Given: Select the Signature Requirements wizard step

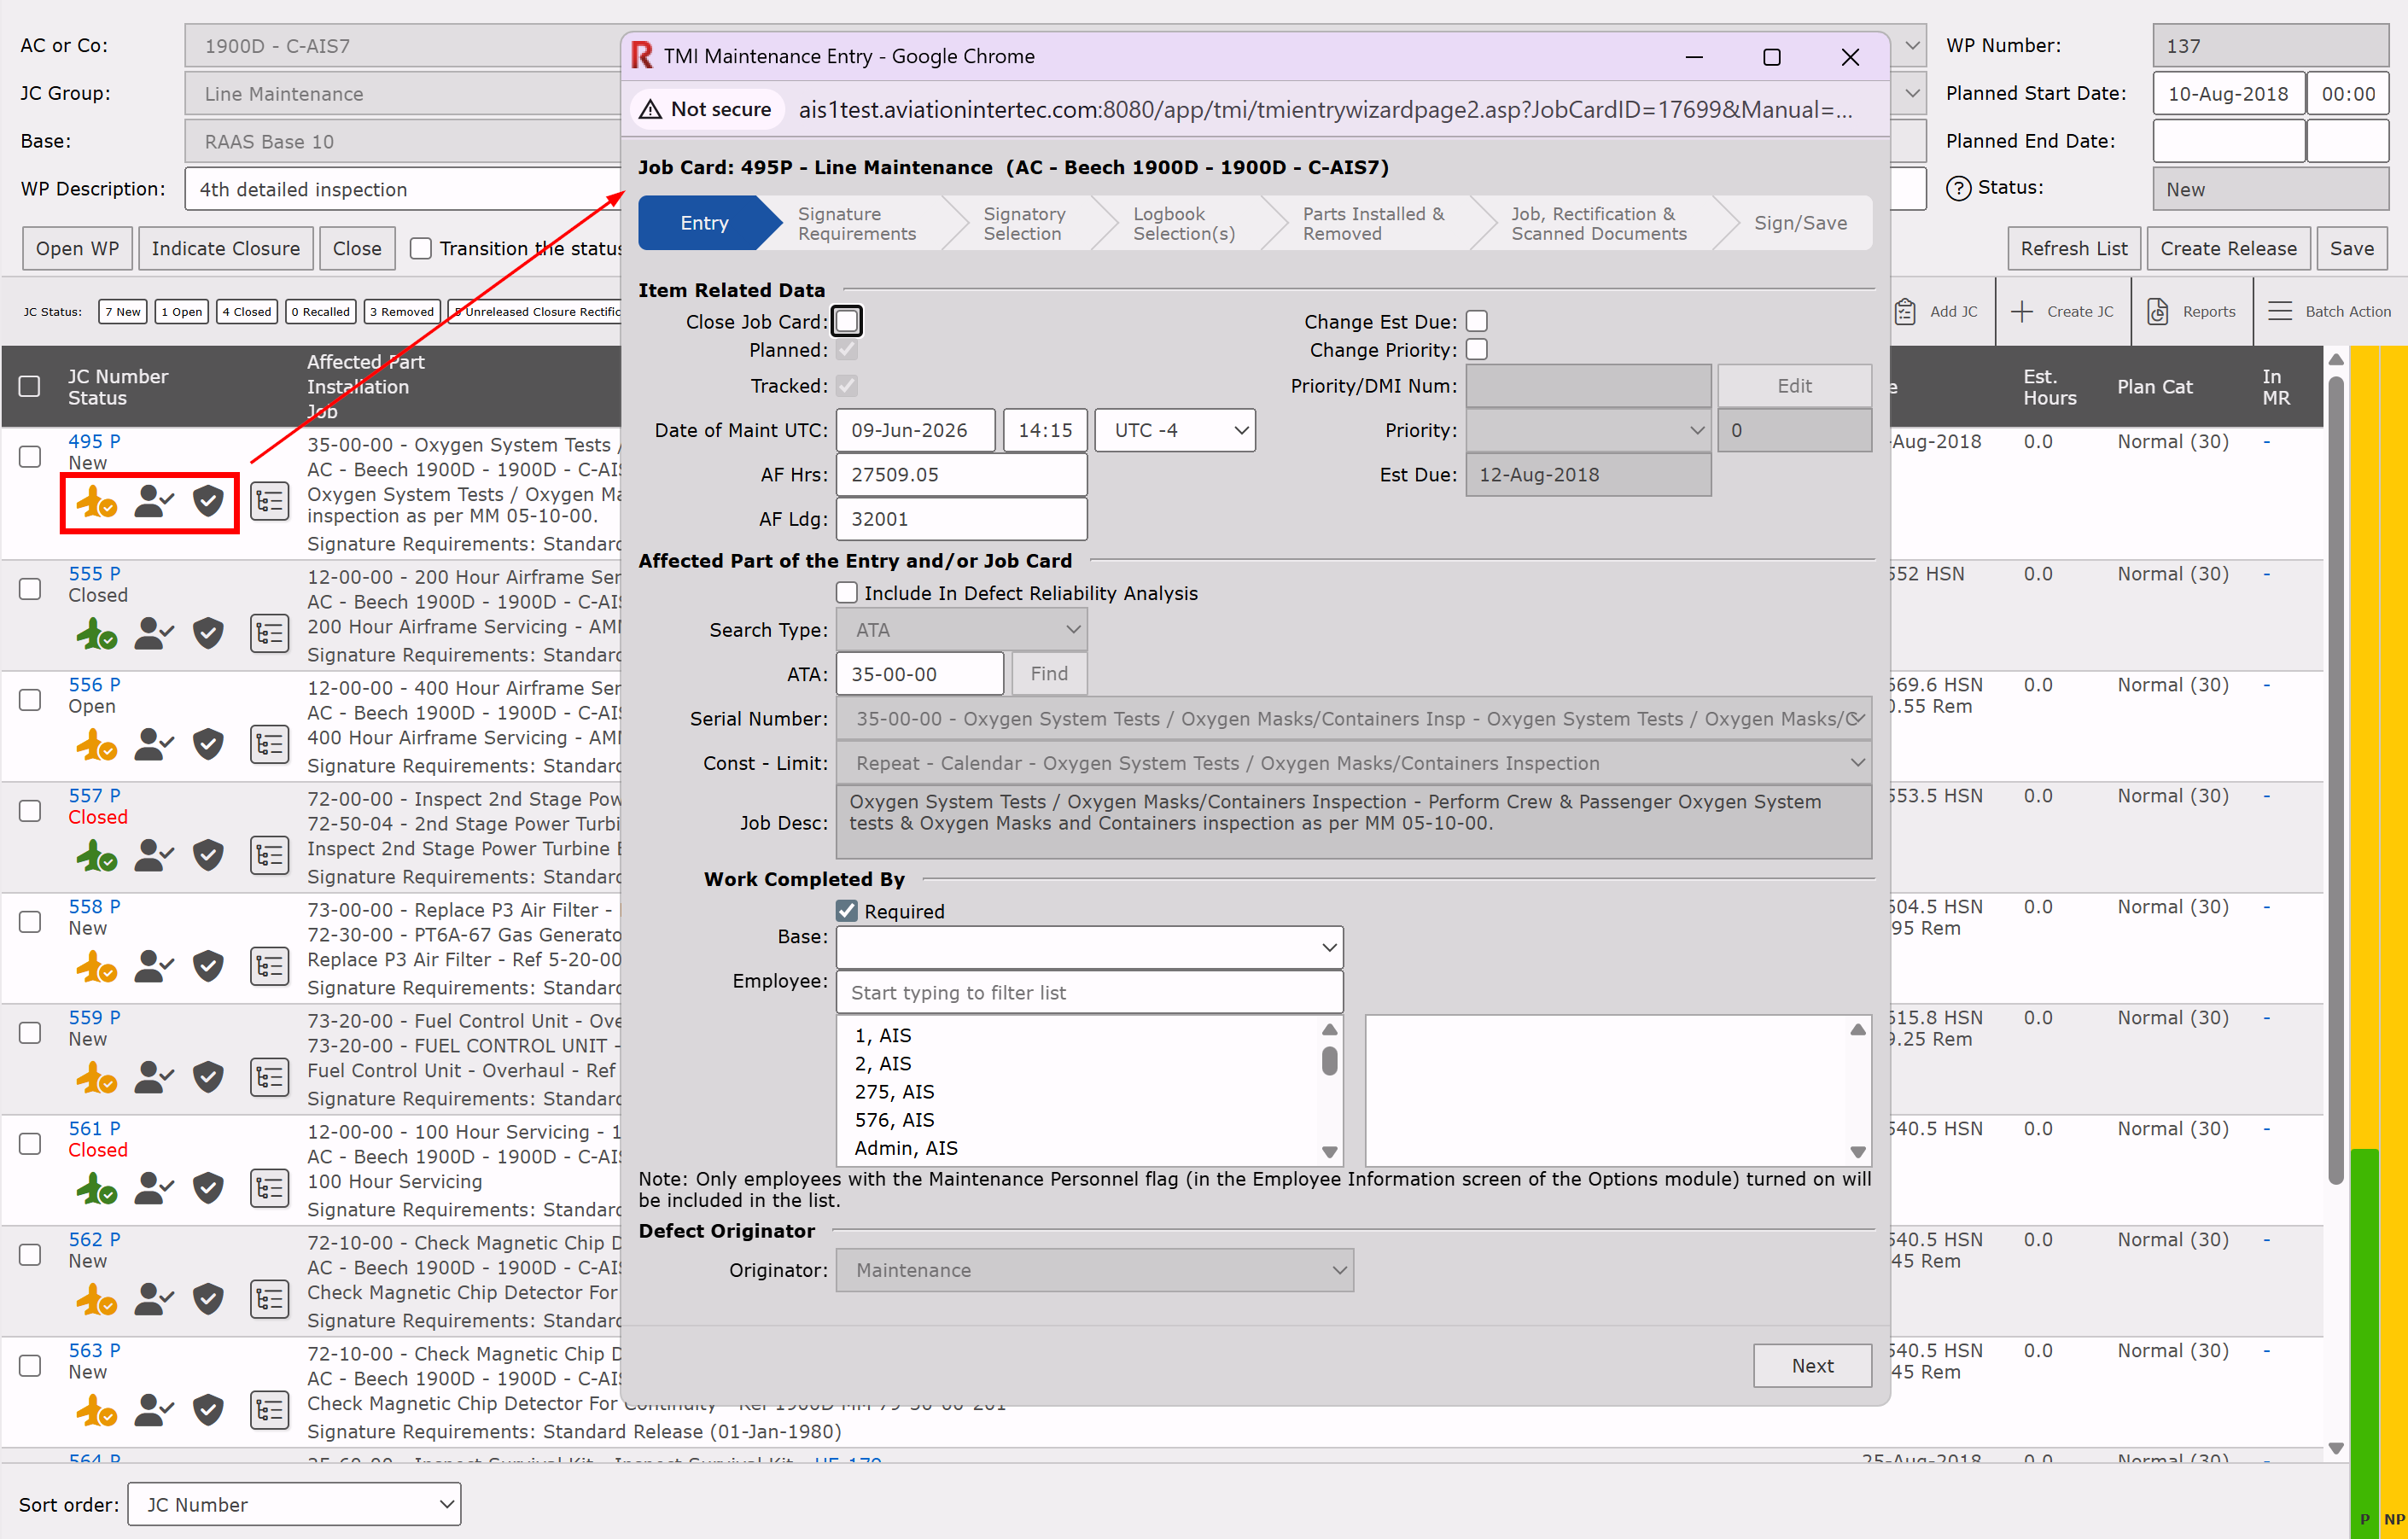Looking at the screenshot, I should coord(857,223).
